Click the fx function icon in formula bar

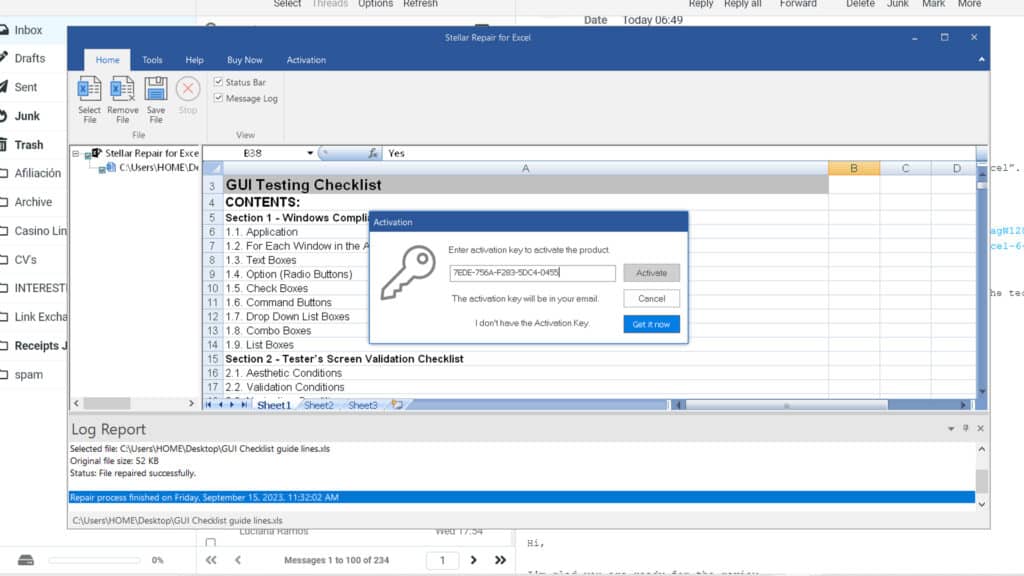[373, 153]
